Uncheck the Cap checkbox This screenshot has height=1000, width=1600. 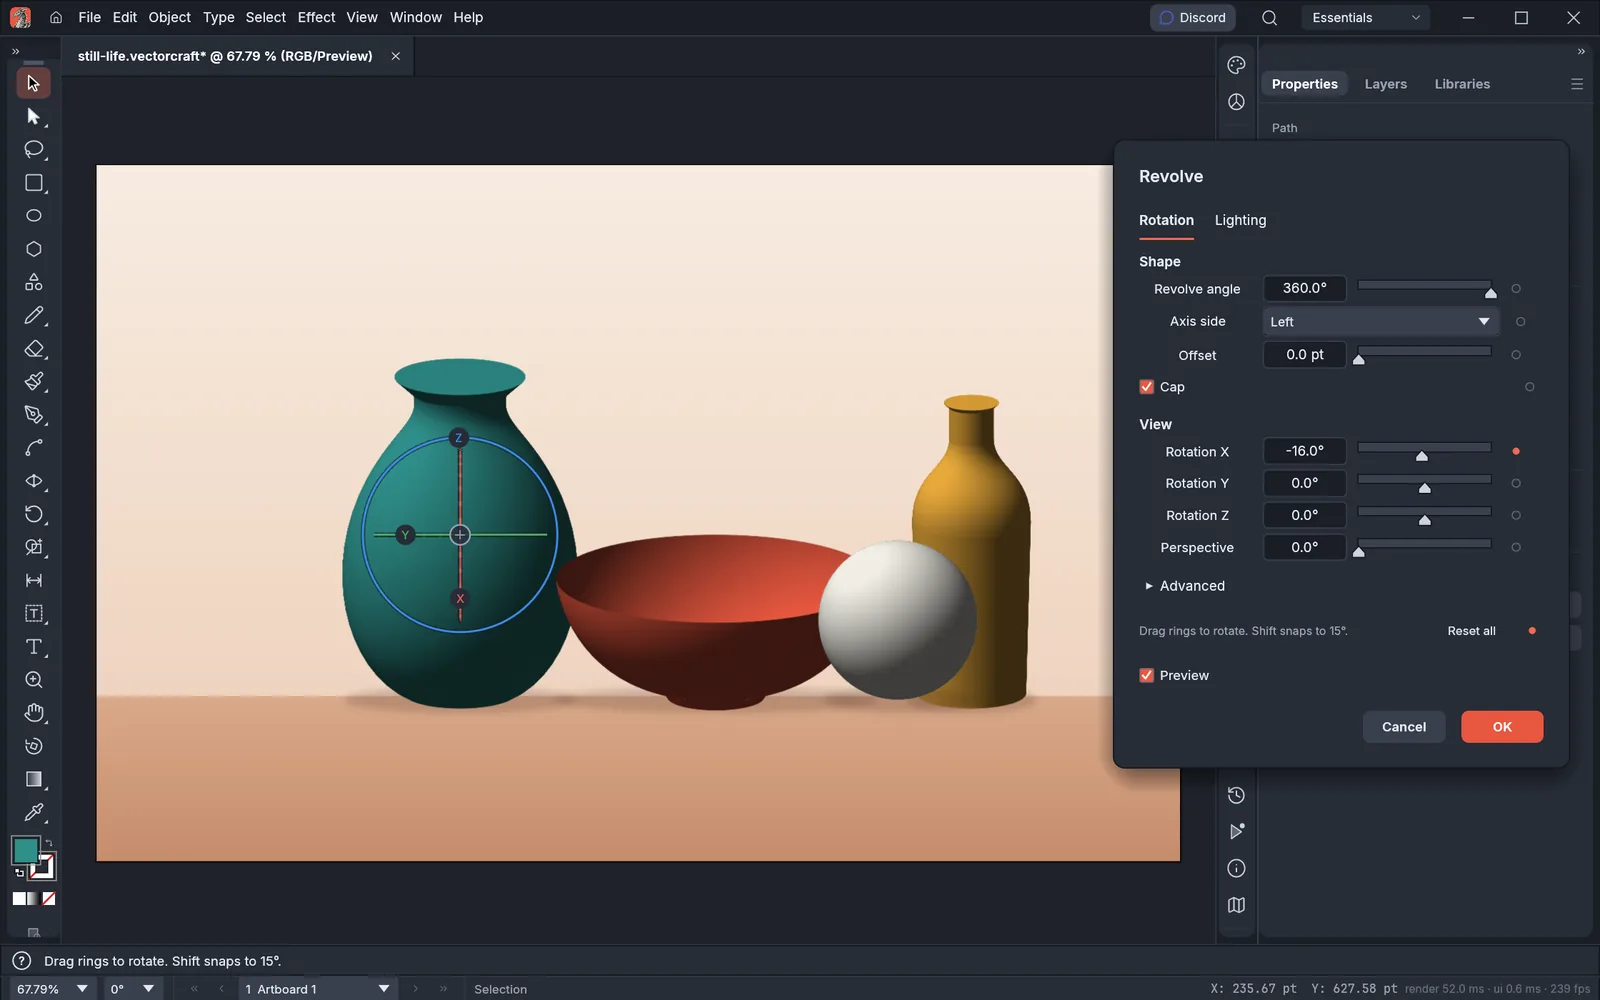pos(1146,387)
